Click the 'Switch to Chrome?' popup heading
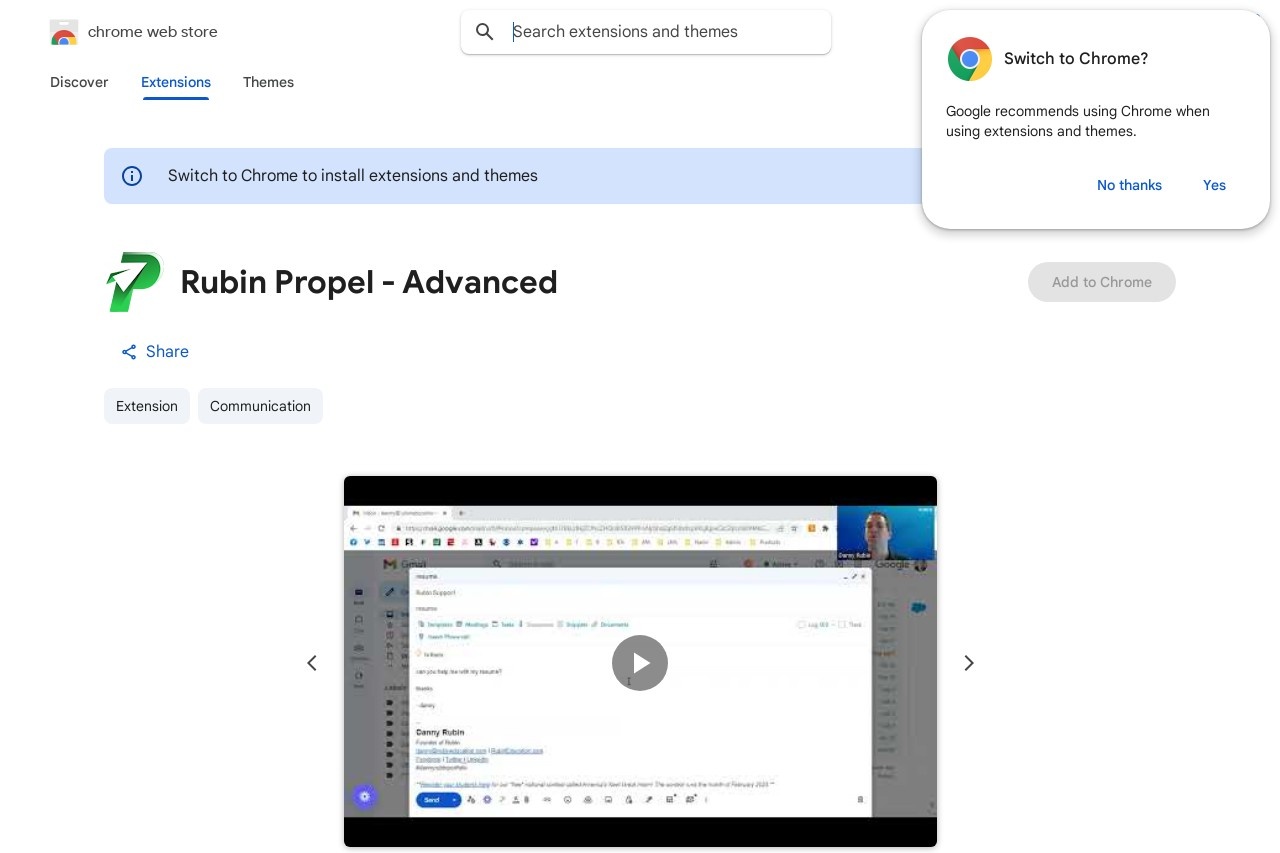 1076,59
